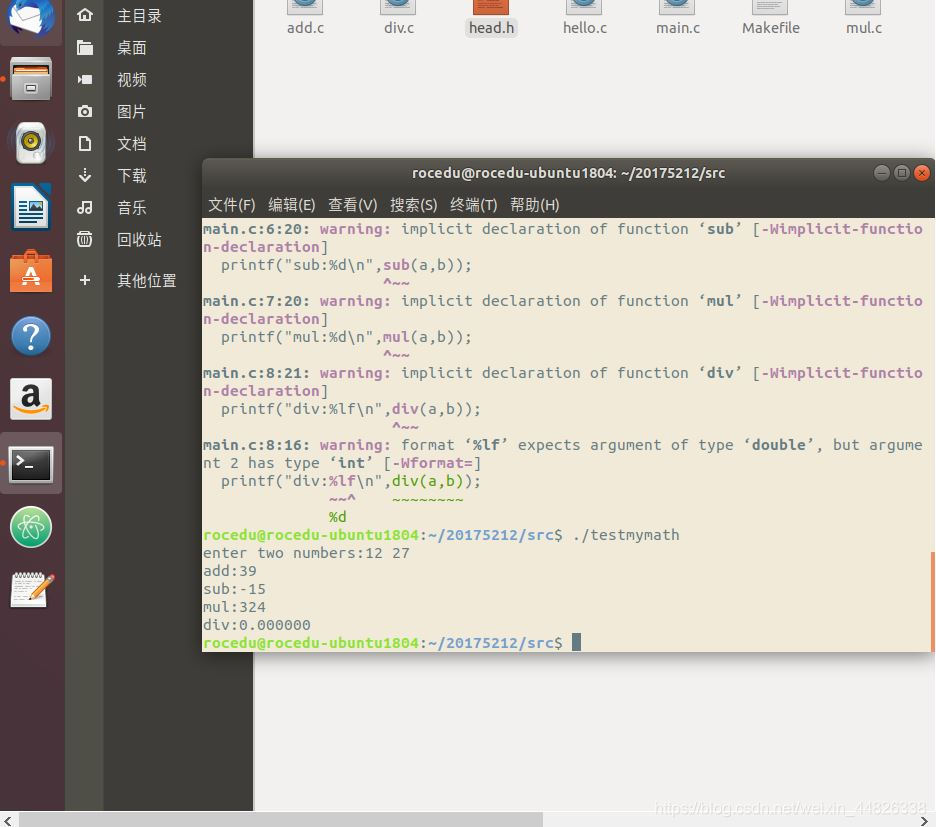Click the terminal title bar text
The image size is (936, 827).
[x=568, y=173]
